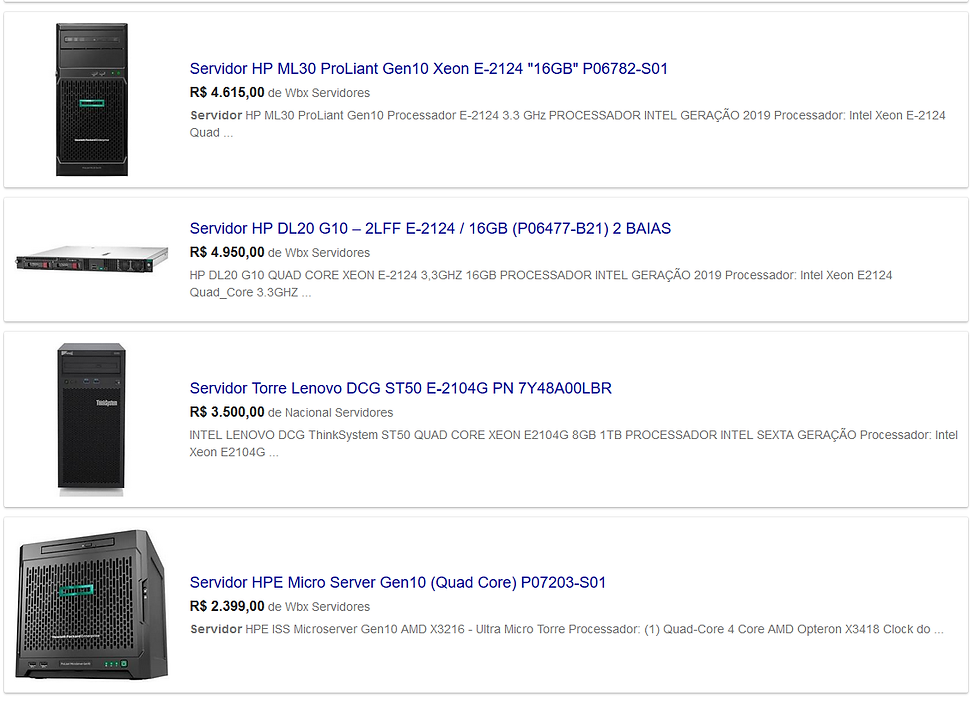This screenshot has width=980, height=702.
Task: Open the Lenovo ThinkSystem ST50 tower image
Action: click(91, 418)
